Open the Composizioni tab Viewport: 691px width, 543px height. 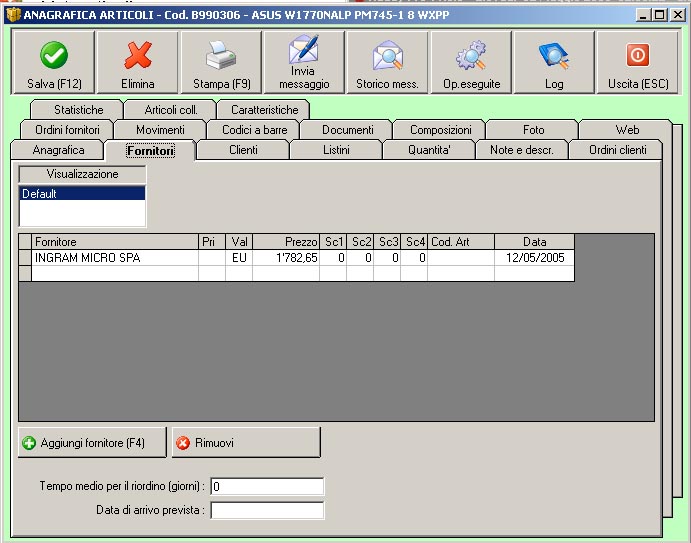(x=440, y=130)
